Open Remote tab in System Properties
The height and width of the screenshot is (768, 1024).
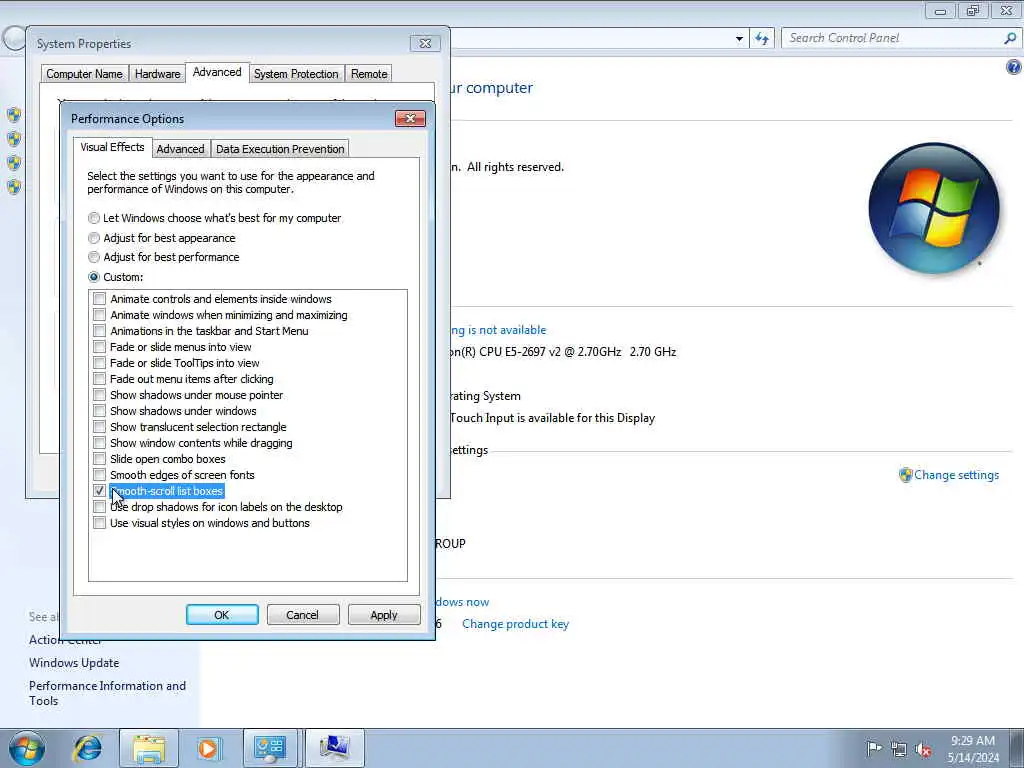(369, 74)
